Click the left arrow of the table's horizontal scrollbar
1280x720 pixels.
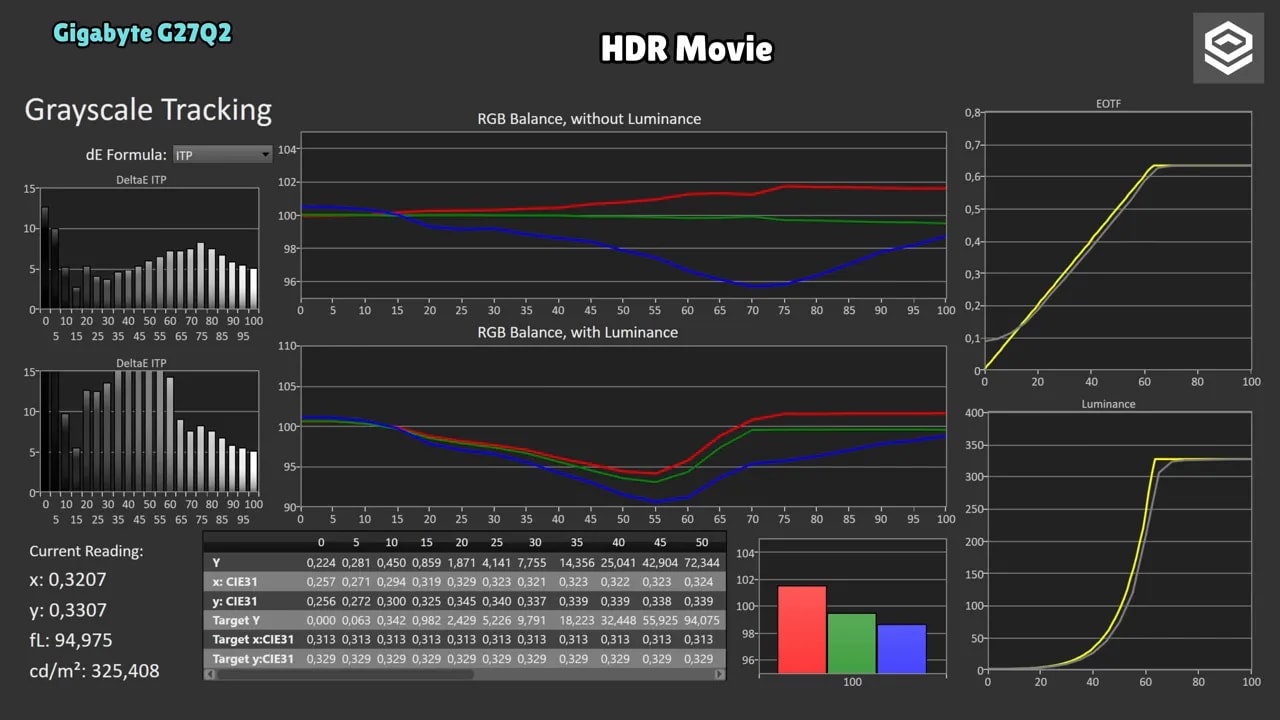coord(208,675)
